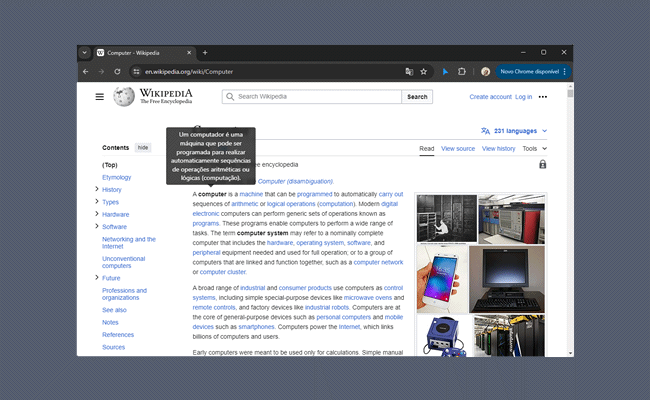650x400 pixels.
Task: Expand the History section chevron
Action: pos(97,189)
